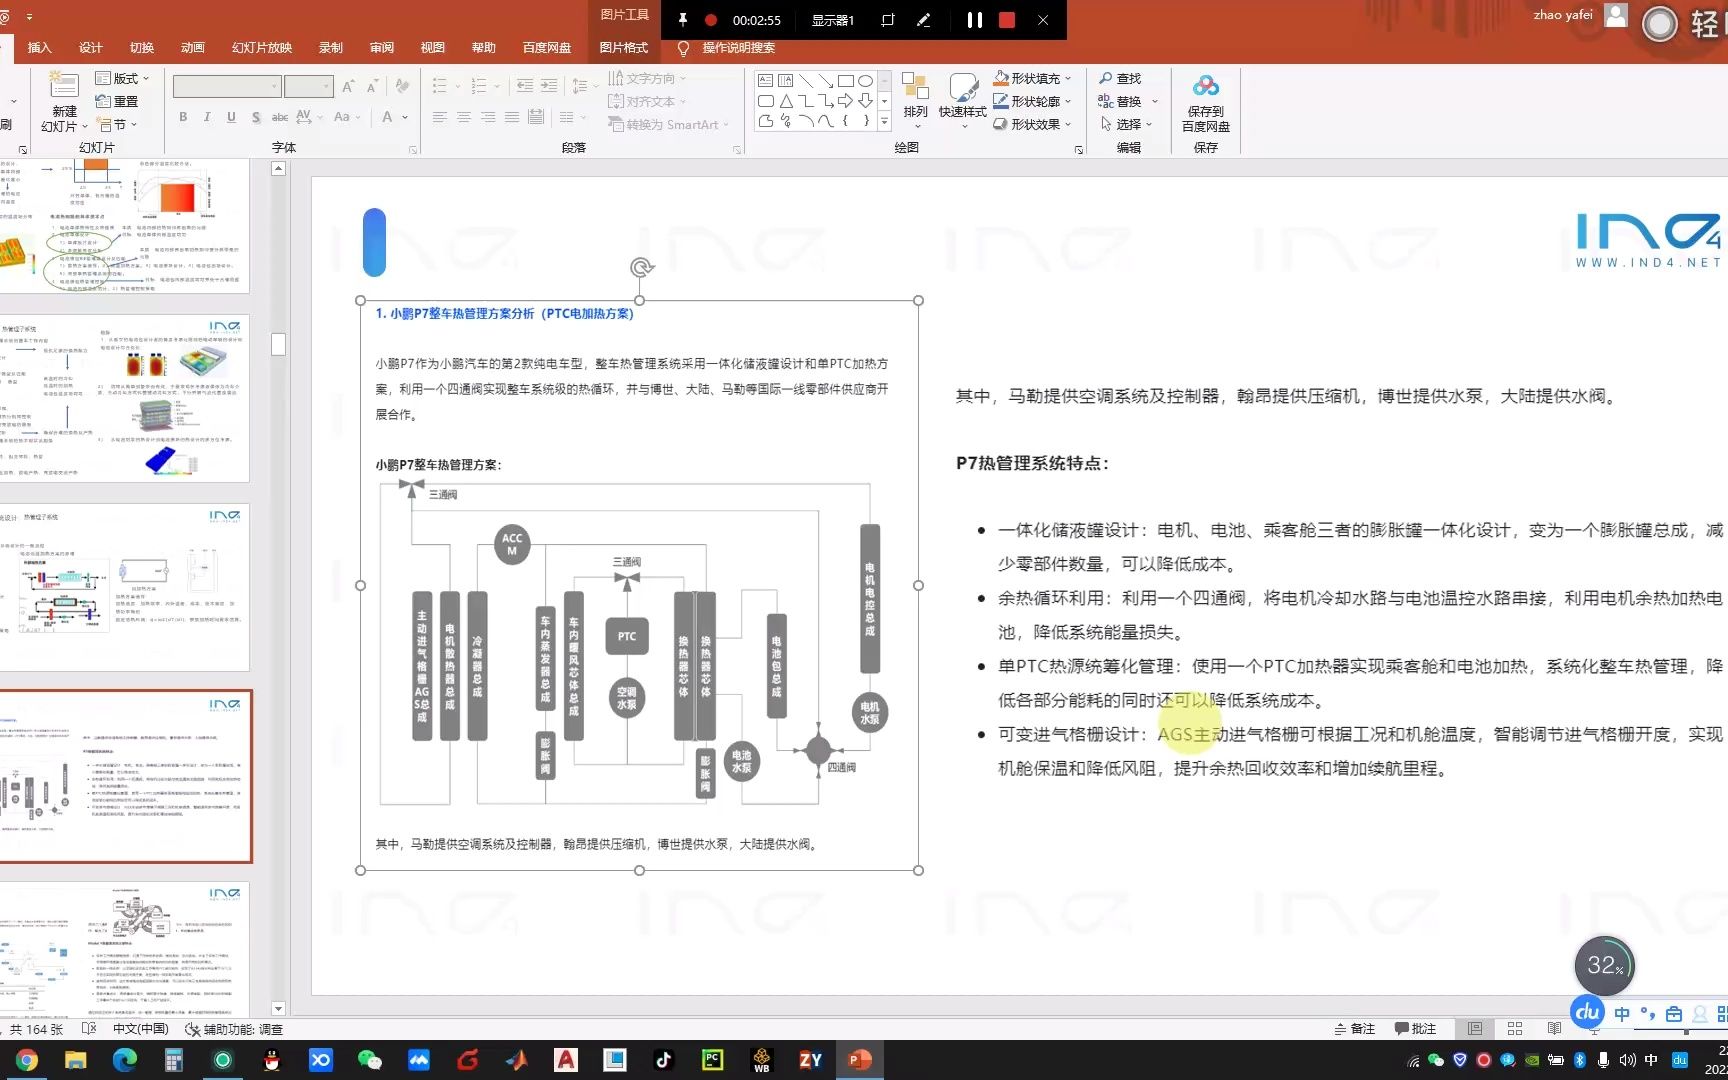Toggle right text alignment
This screenshot has height=1080, width=1728.
pyautogui.click(x=488, y=117)
